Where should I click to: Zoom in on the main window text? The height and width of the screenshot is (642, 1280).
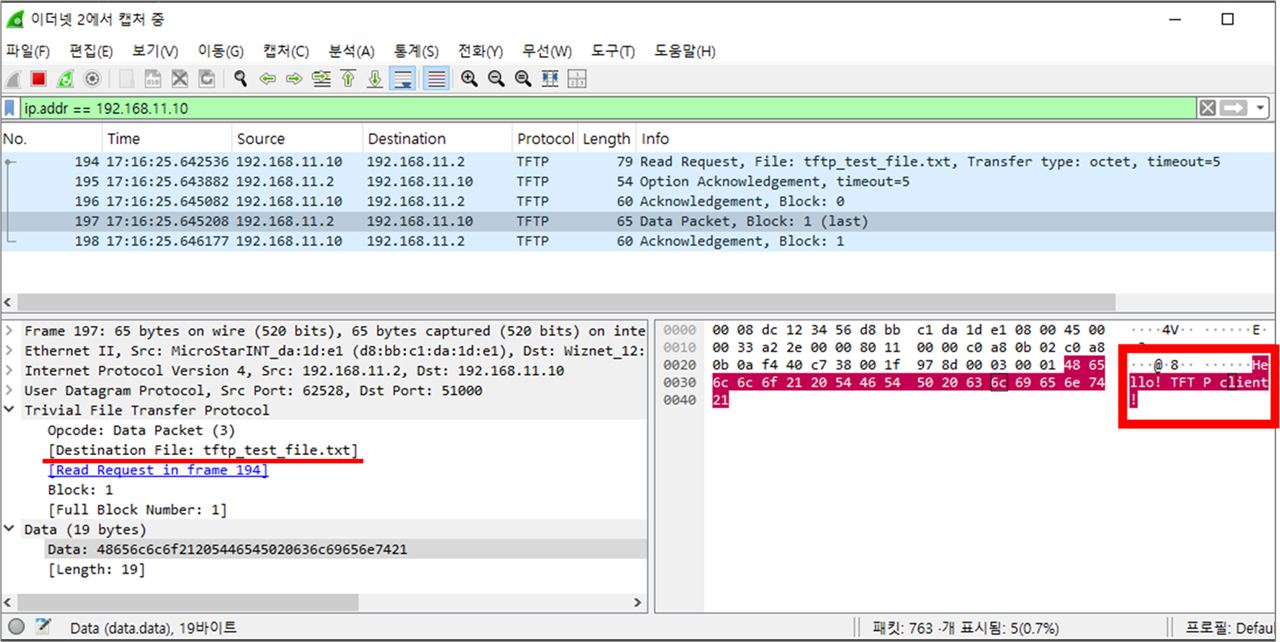[x=469, y=79]
